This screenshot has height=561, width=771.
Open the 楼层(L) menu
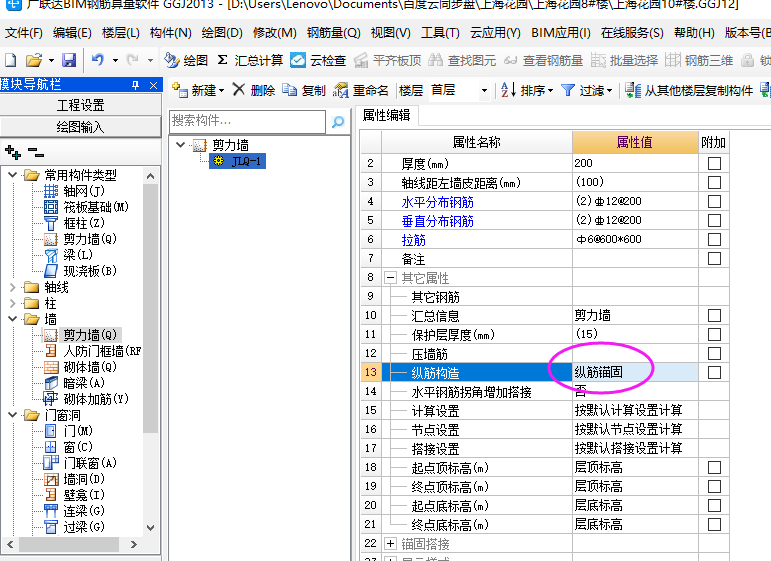pyautogui.click(x=120, y=33)
